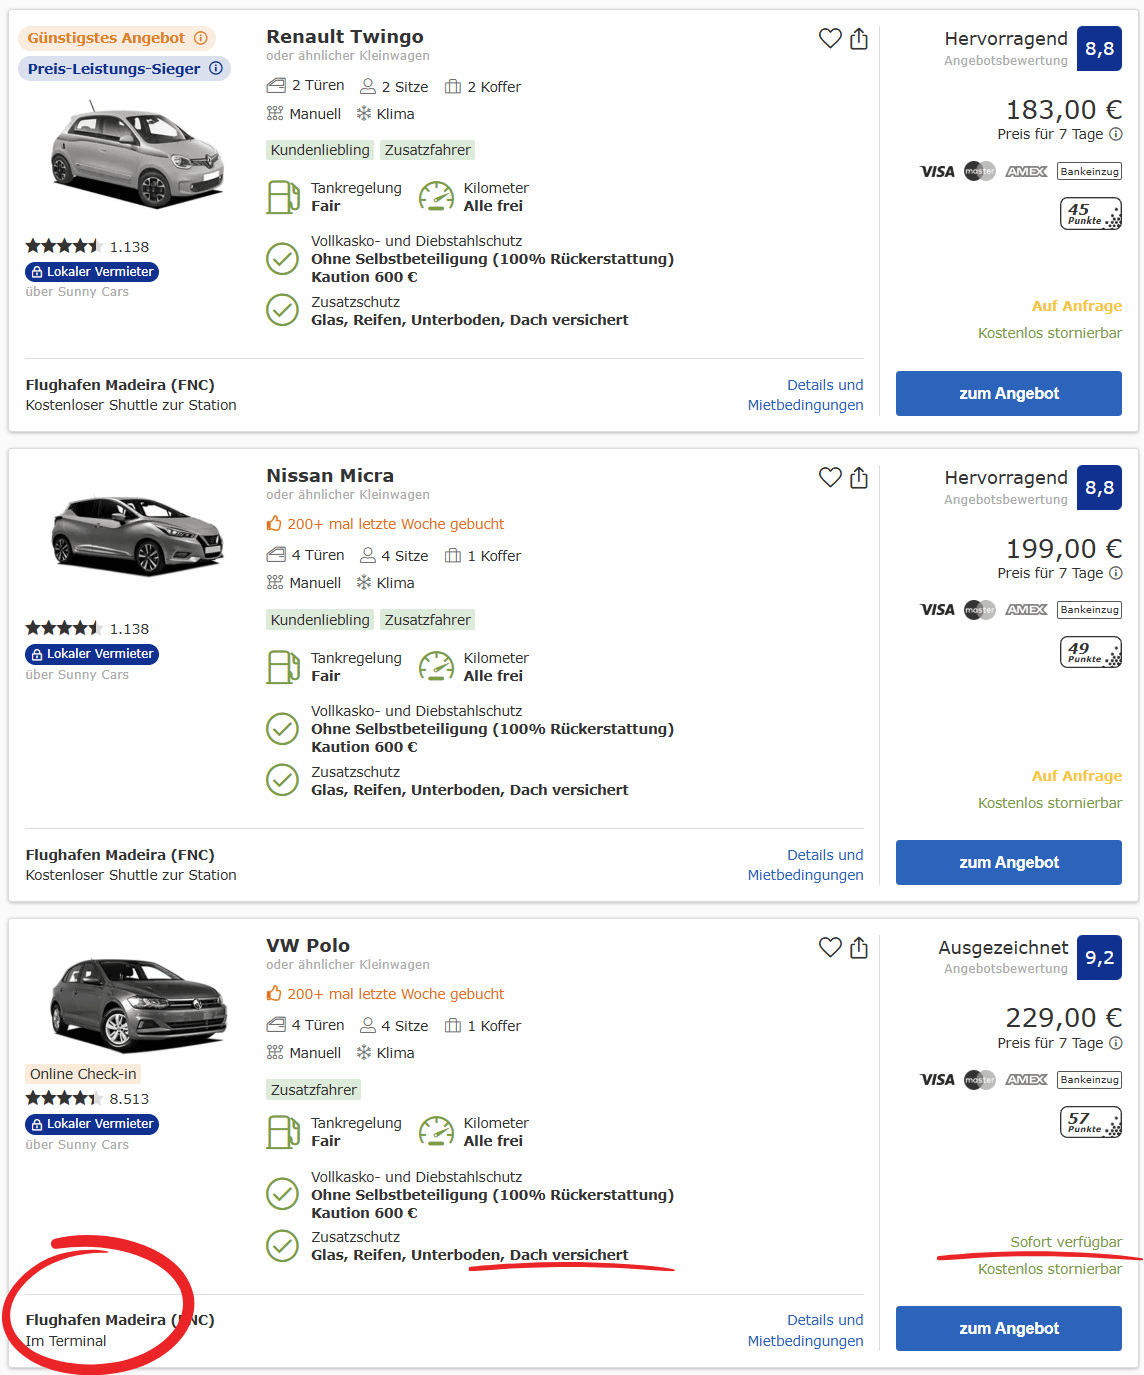Viewport: 1144px width, 1375px height.
Task: Open Details und Mietbedingungen for Renault Twingo
Action: pyautogui.click(x=806, y=395)
